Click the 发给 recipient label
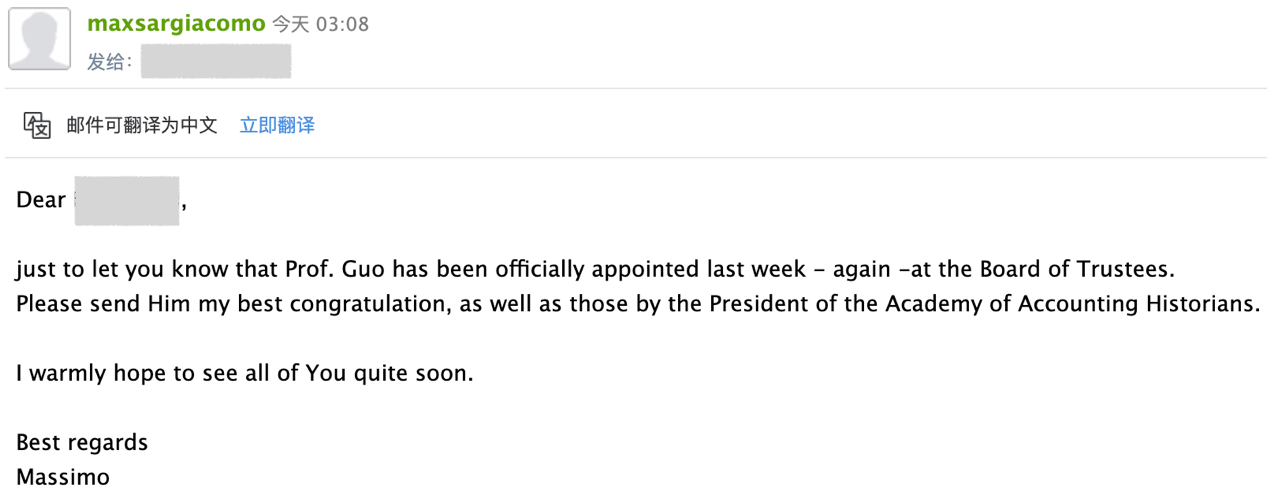Screen dimensions: 1267x499 click(109, 62)
